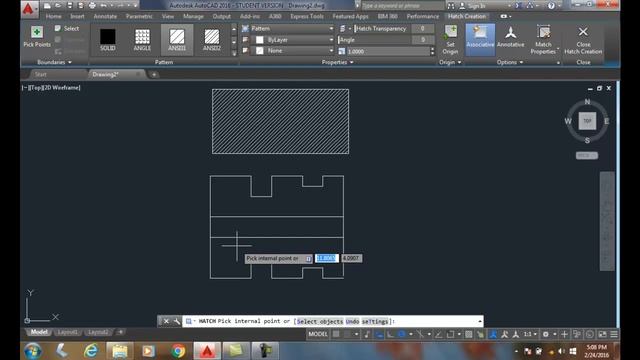Click the TOP face of the ViewCube
The width and height of the screenshot is (640, 360).
coord(587,121)
